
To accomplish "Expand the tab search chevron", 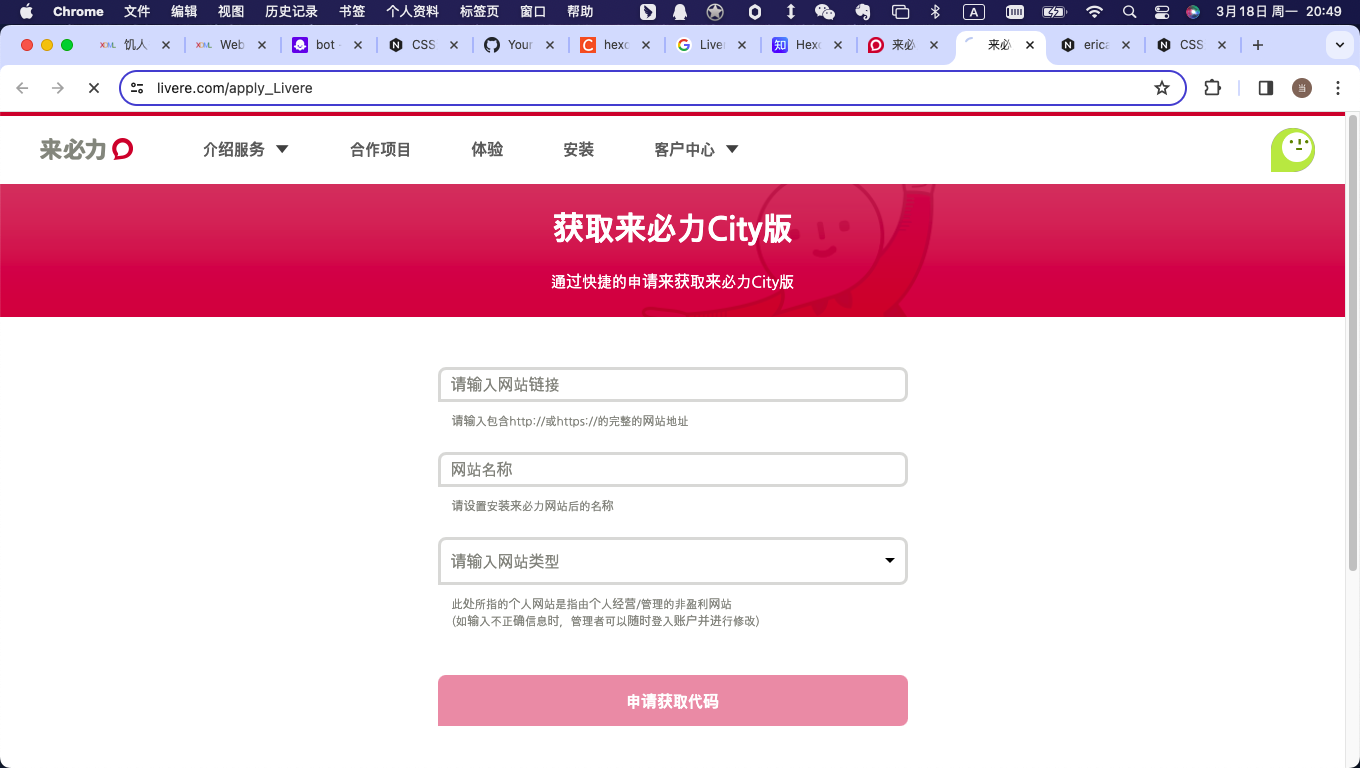I will [1339, 45].
